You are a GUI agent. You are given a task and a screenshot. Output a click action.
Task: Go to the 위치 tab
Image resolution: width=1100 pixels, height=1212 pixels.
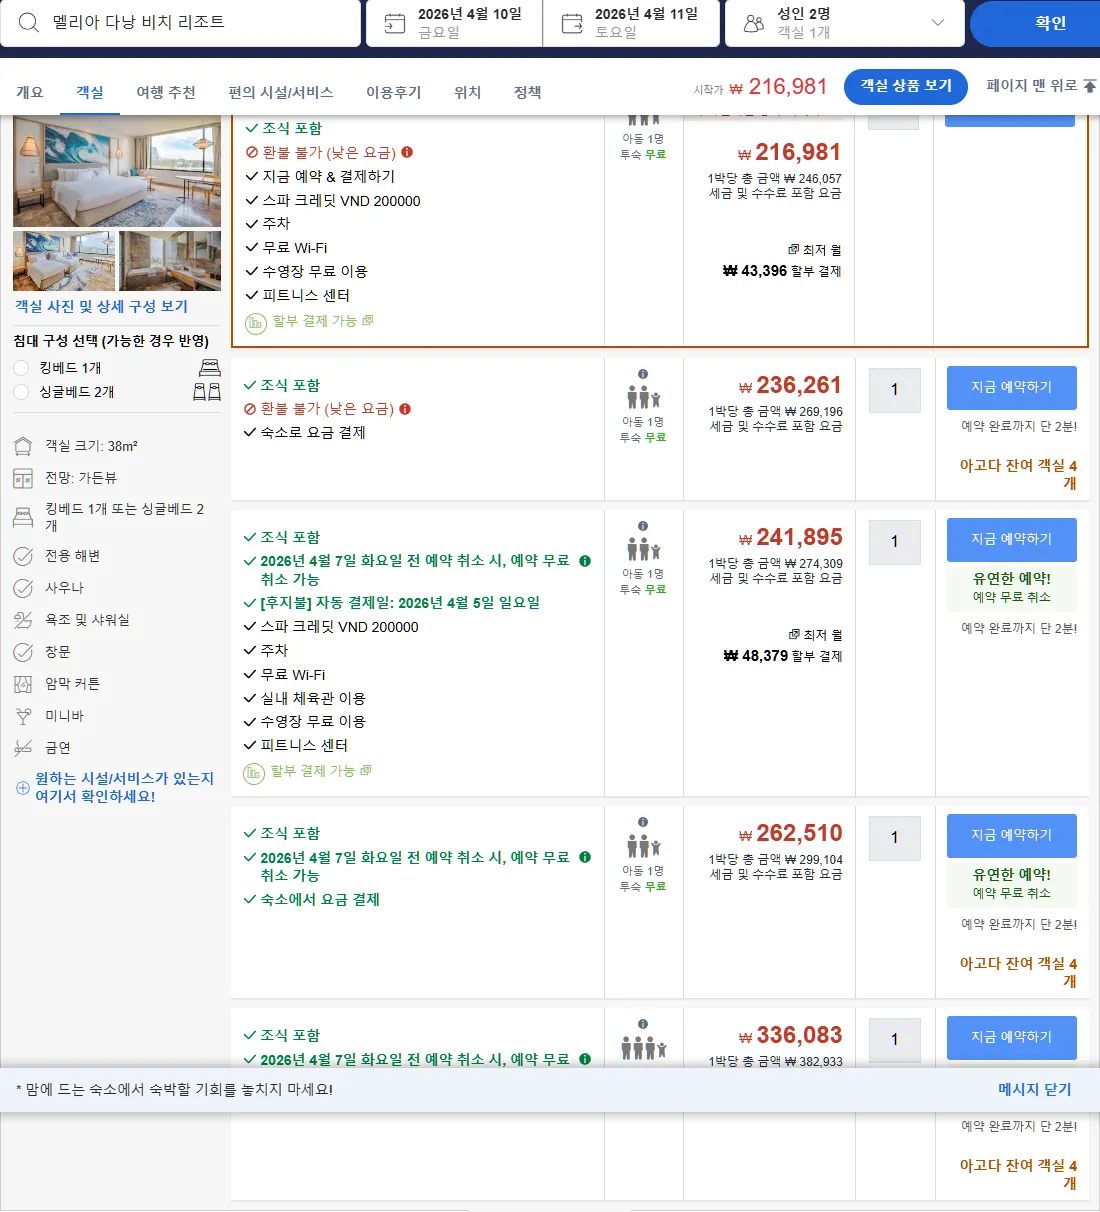pos(468,92)
